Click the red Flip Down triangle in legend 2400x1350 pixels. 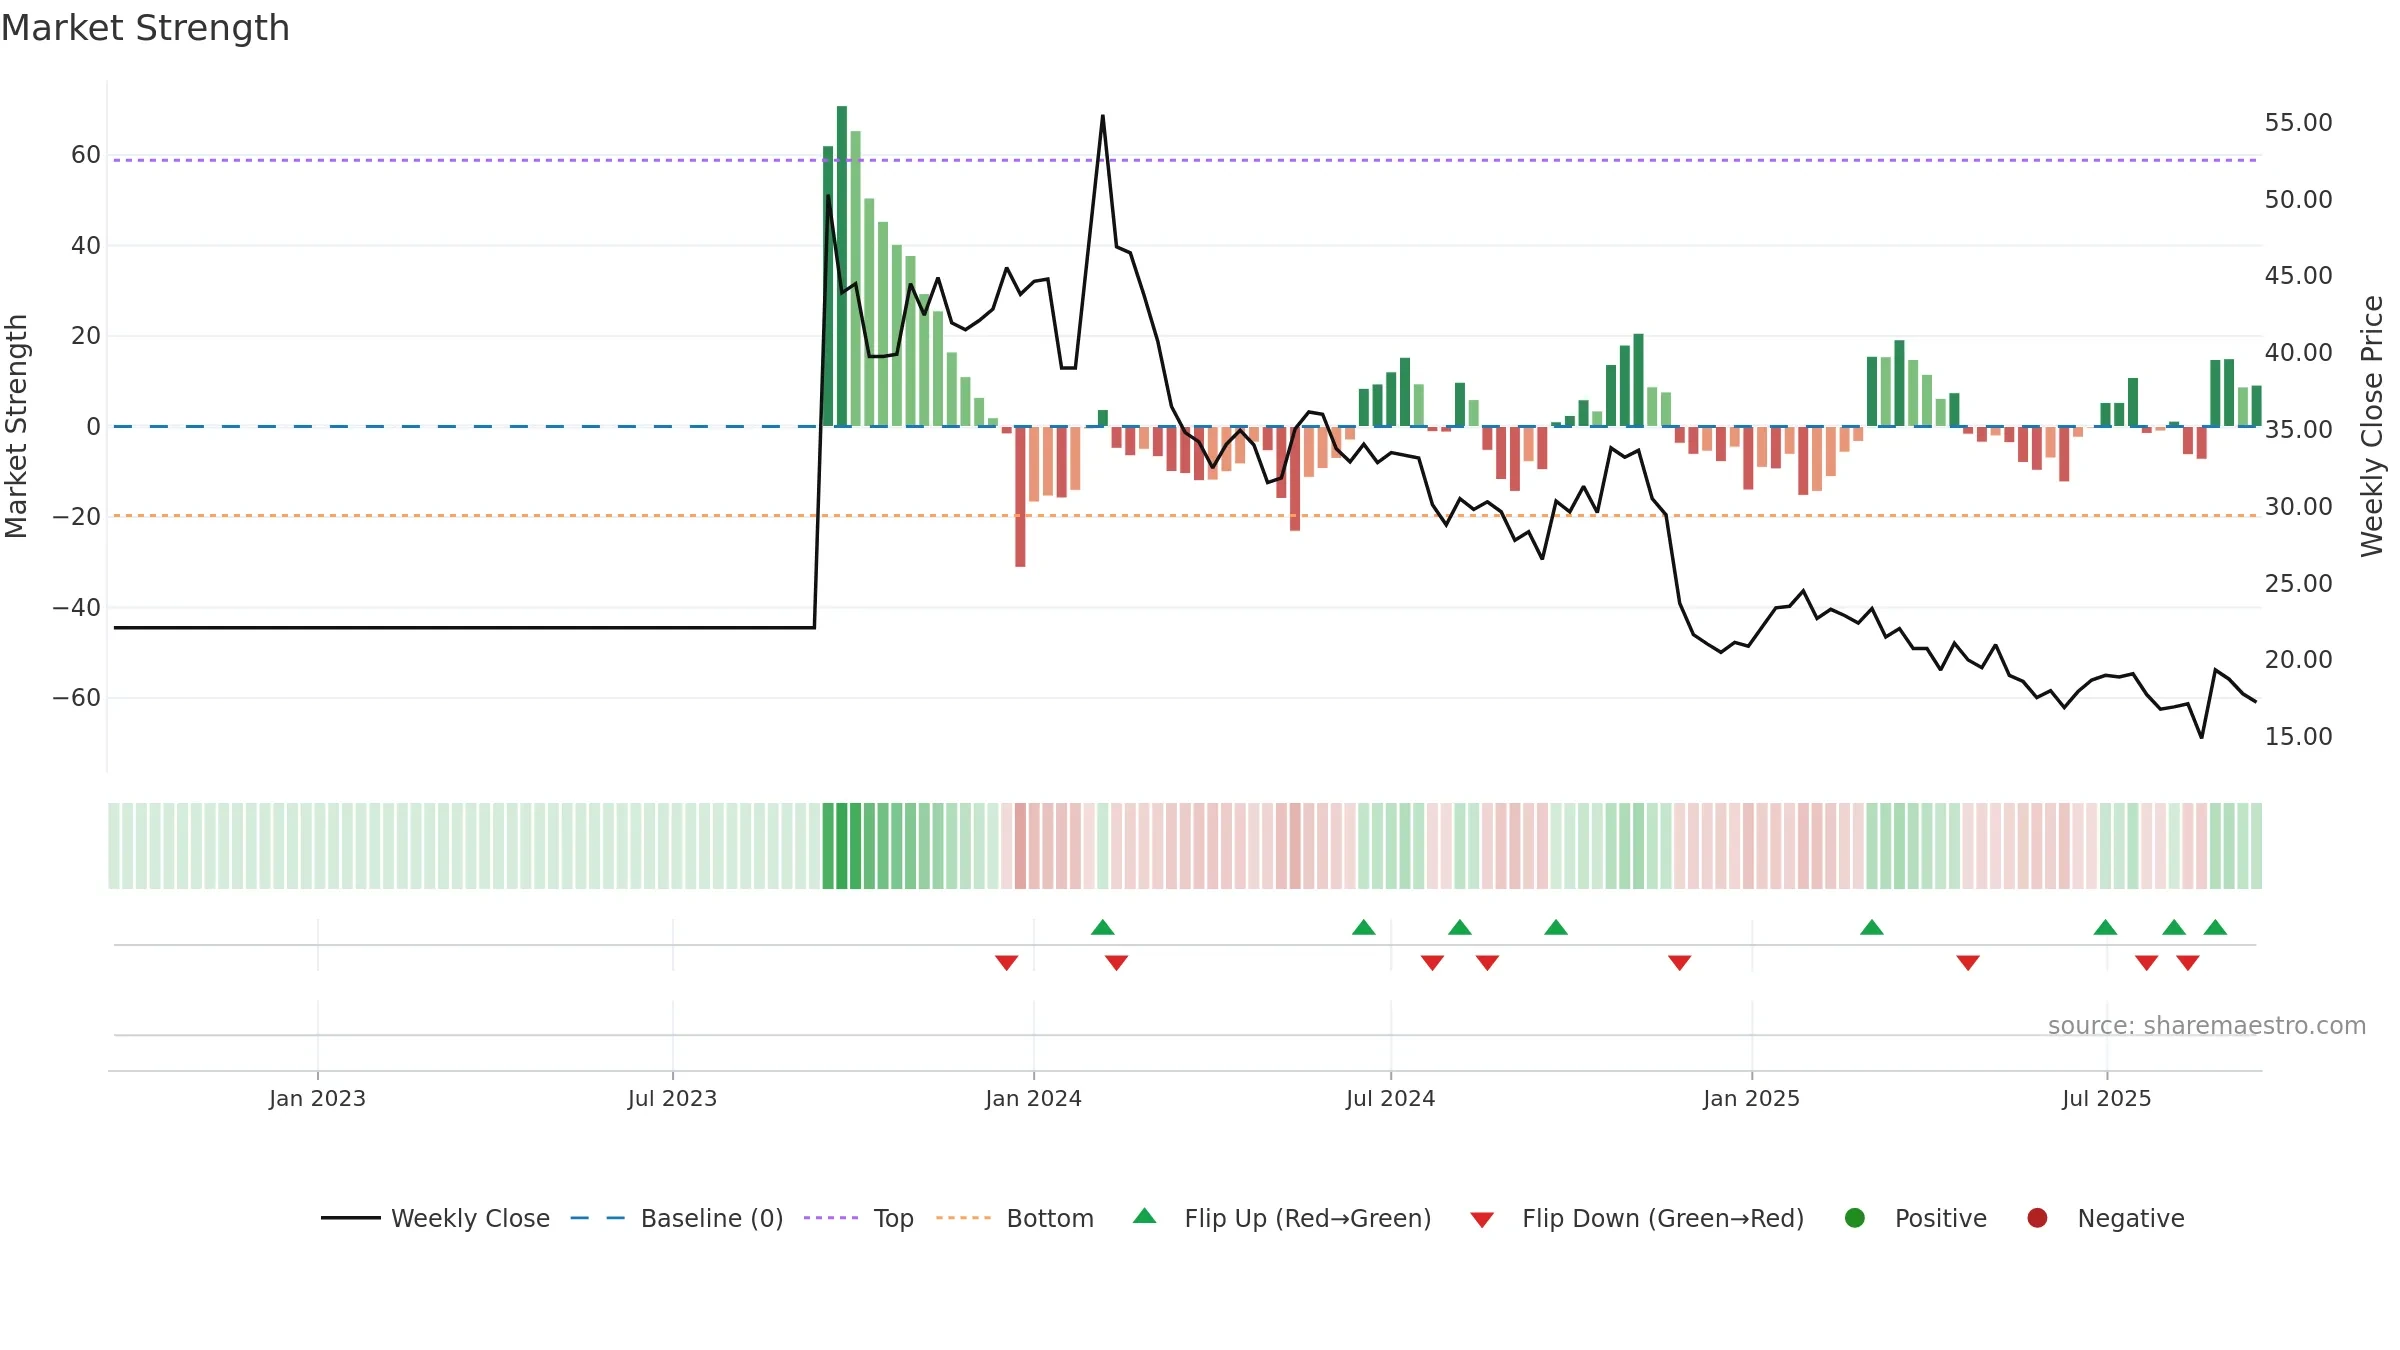[1482, 1220]
